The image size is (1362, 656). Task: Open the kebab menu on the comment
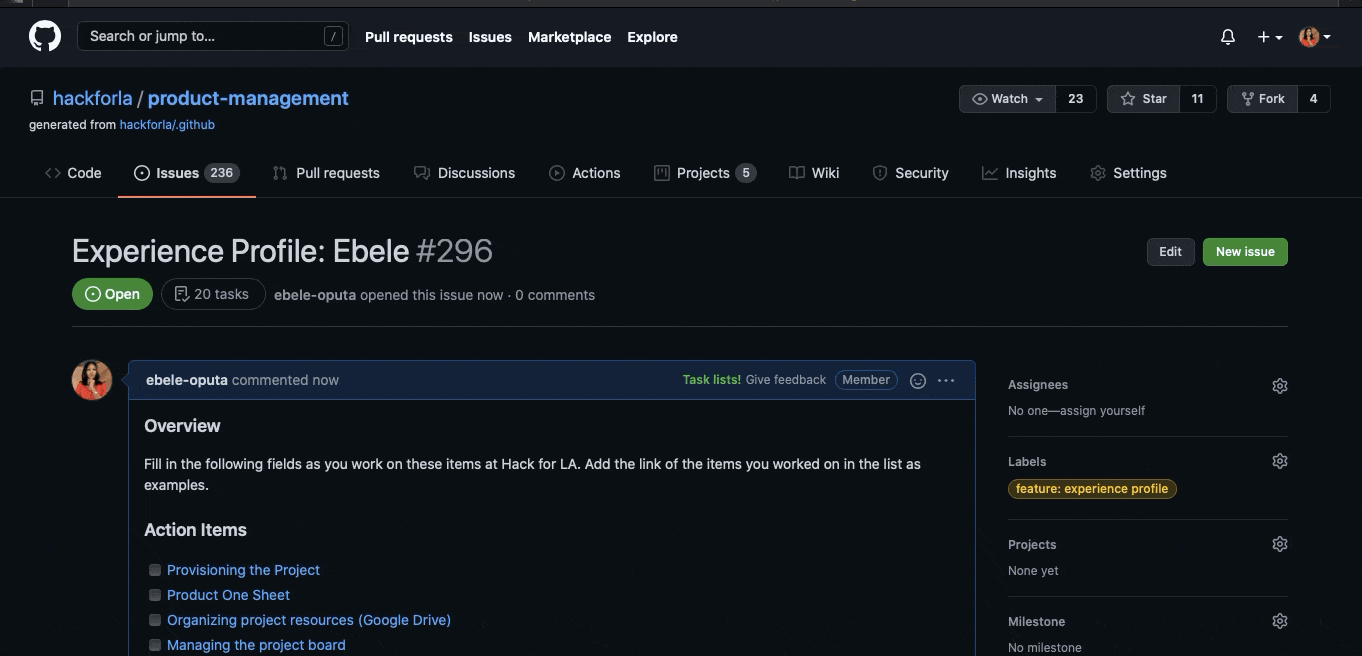(945, 380)
